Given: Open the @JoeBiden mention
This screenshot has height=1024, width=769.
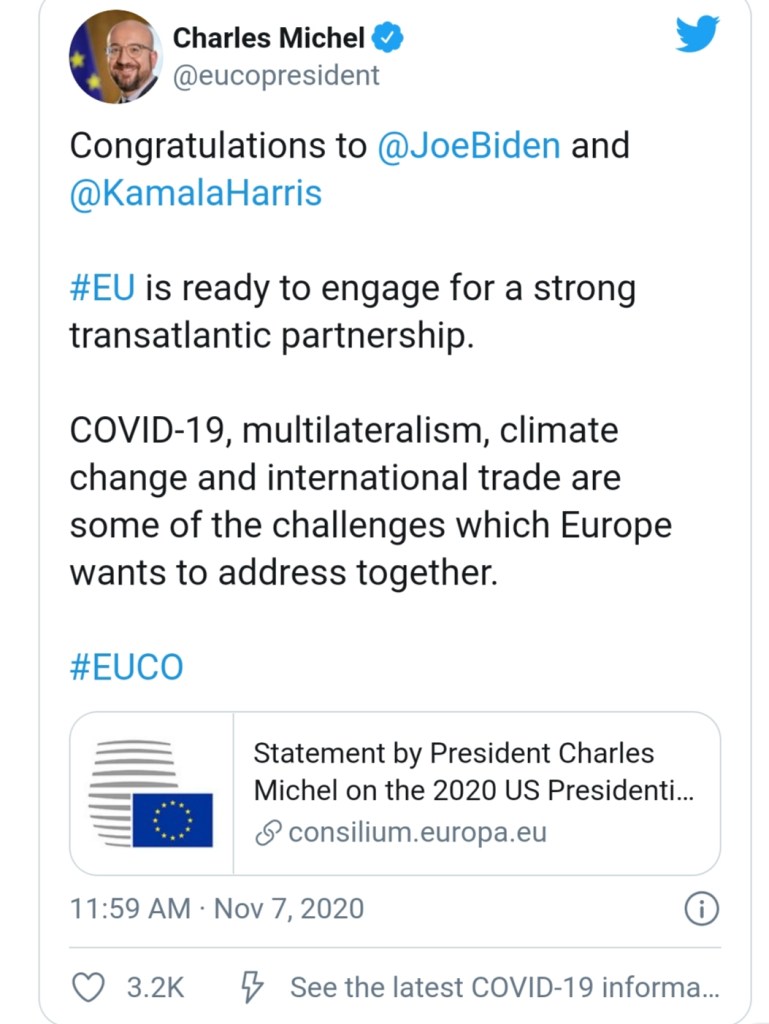Looking at the screenshot, I should point(468,146).
